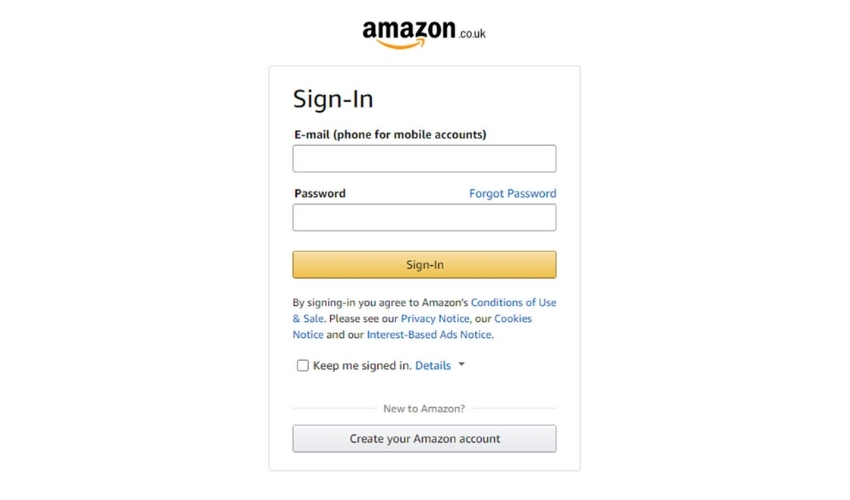Open the Interest-Based Ads Notice link
This screenshot has height=500, width=850.
point(429,335)
